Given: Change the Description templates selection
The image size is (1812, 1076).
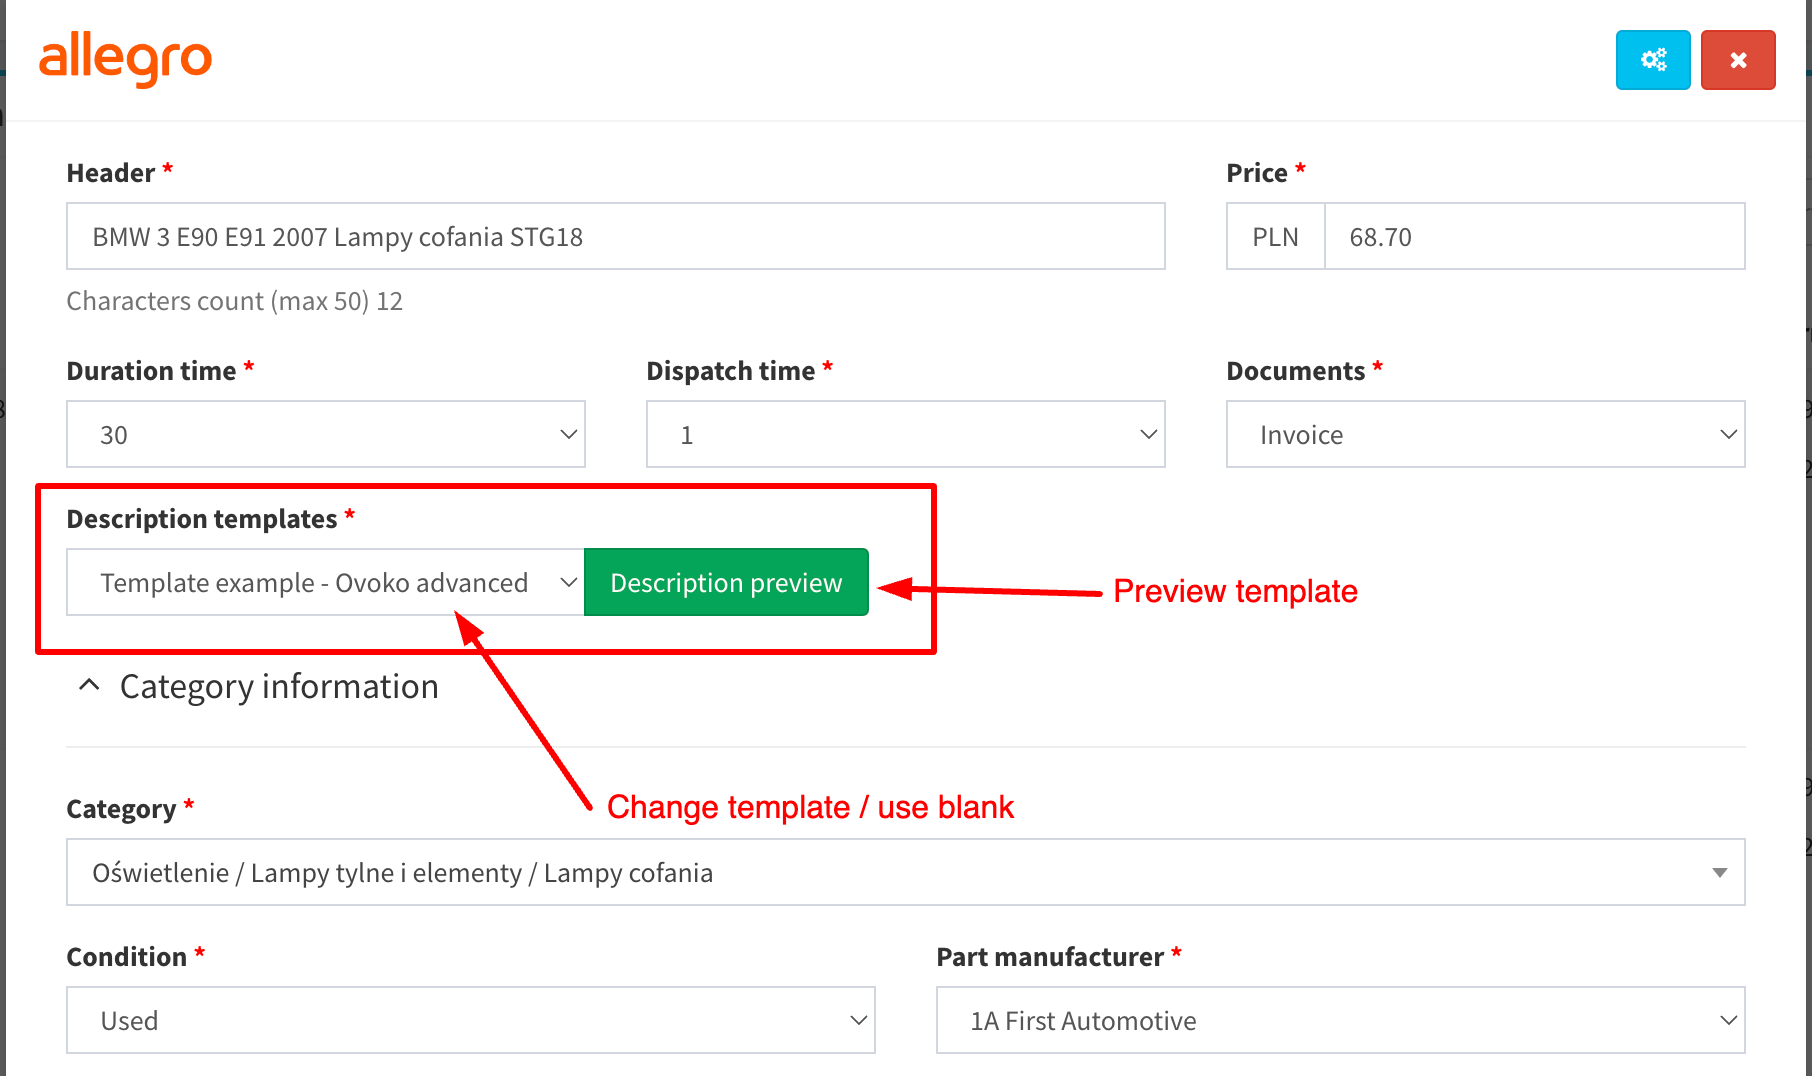Looking at the screenshot, I should (x=325, y=583).
